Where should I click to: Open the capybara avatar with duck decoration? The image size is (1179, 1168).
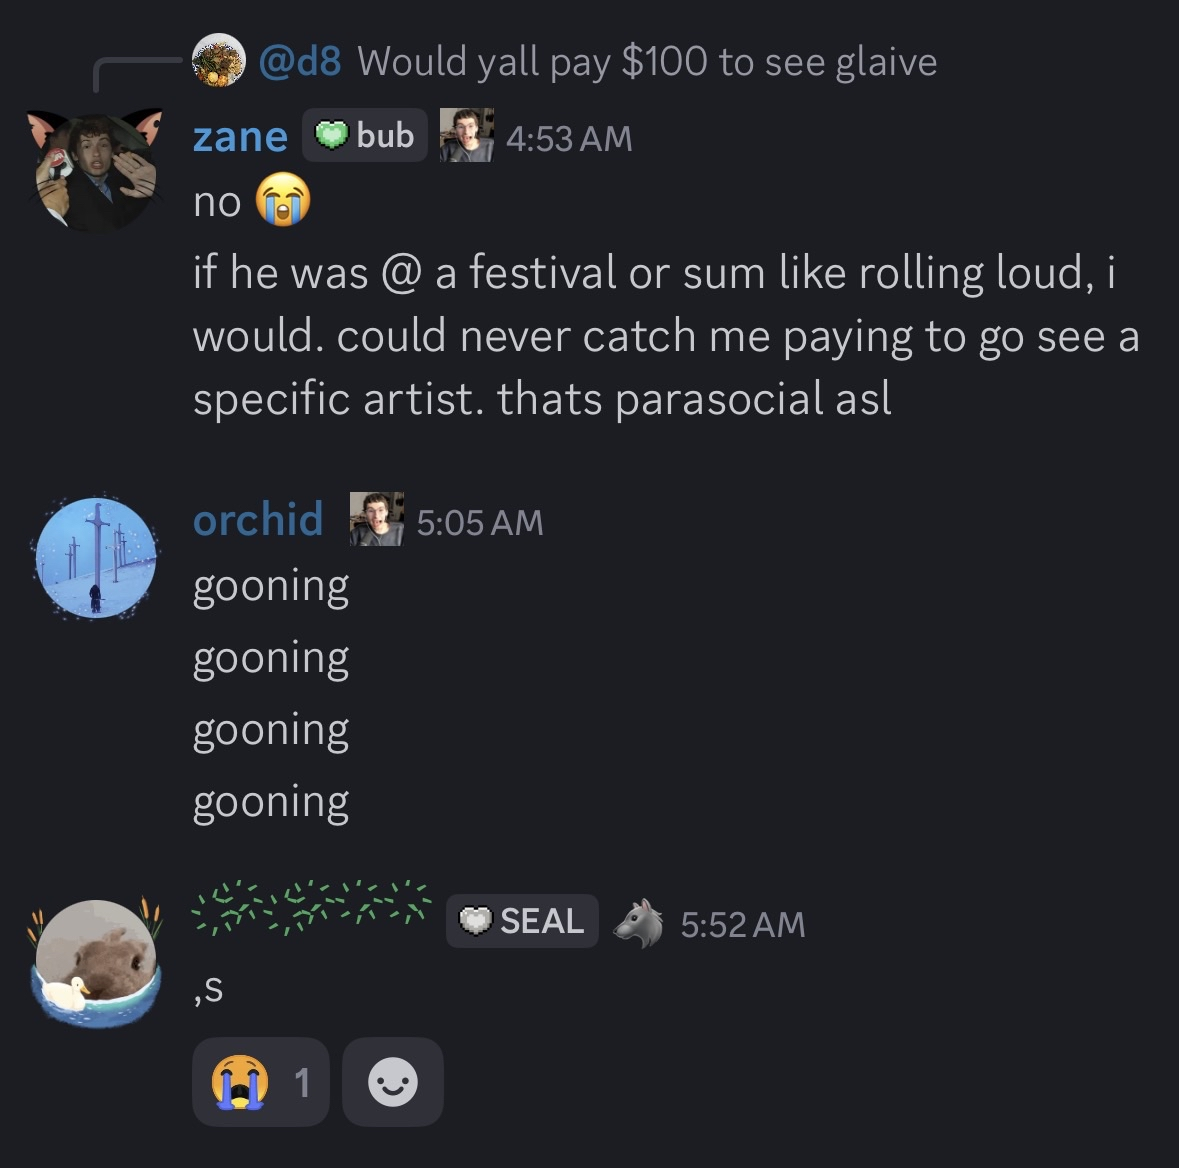pos(96,961)
